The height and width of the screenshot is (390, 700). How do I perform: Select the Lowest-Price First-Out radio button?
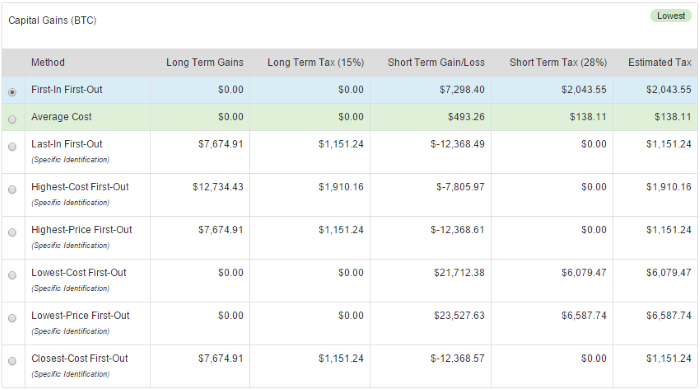click(x=12, y=318)
